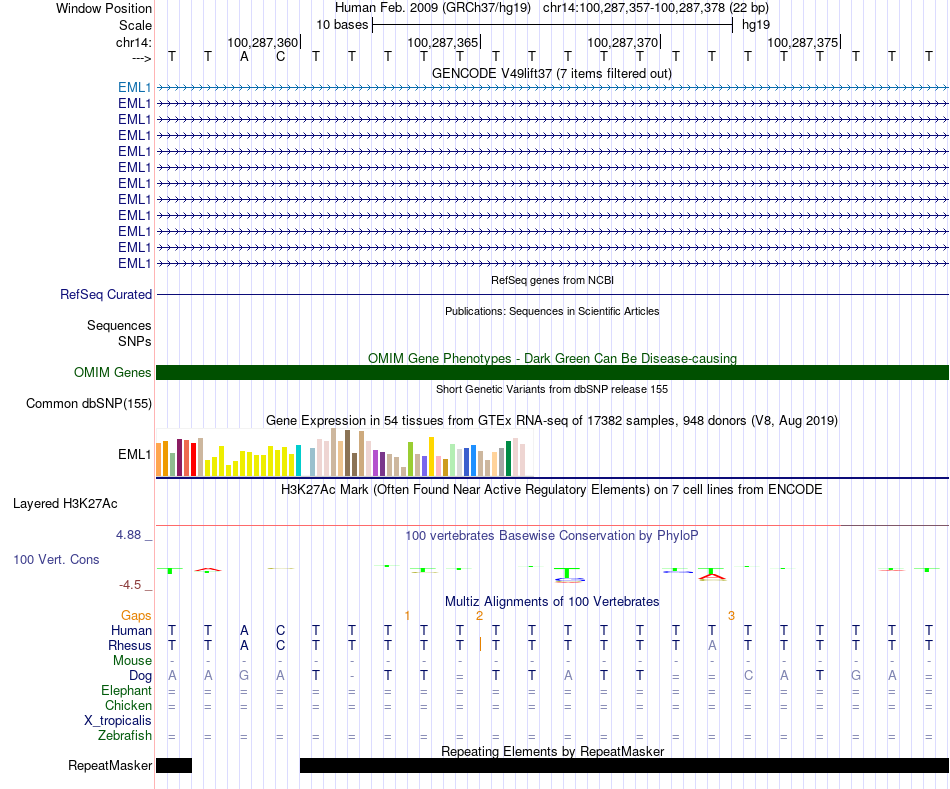Screen dimensions: 950x789
Task: Click the X_tropicalis species label
Action: coord(118,721)
